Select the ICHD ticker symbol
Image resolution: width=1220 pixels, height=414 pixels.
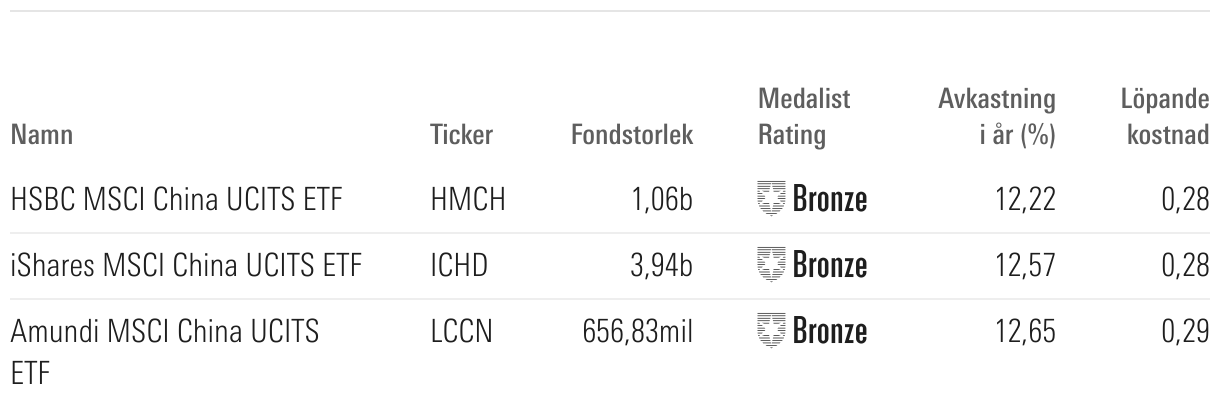click(460, 266)
